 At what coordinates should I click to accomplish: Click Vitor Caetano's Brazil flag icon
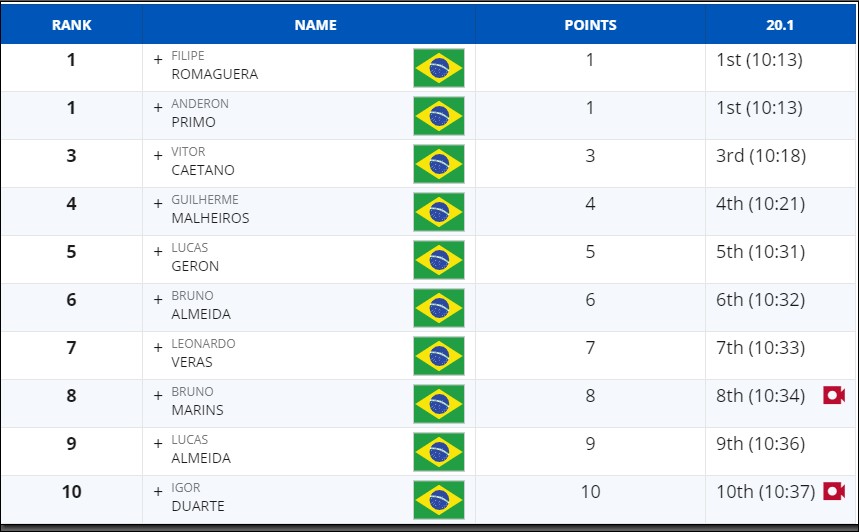pyautogui.click(x=439, y=164)
